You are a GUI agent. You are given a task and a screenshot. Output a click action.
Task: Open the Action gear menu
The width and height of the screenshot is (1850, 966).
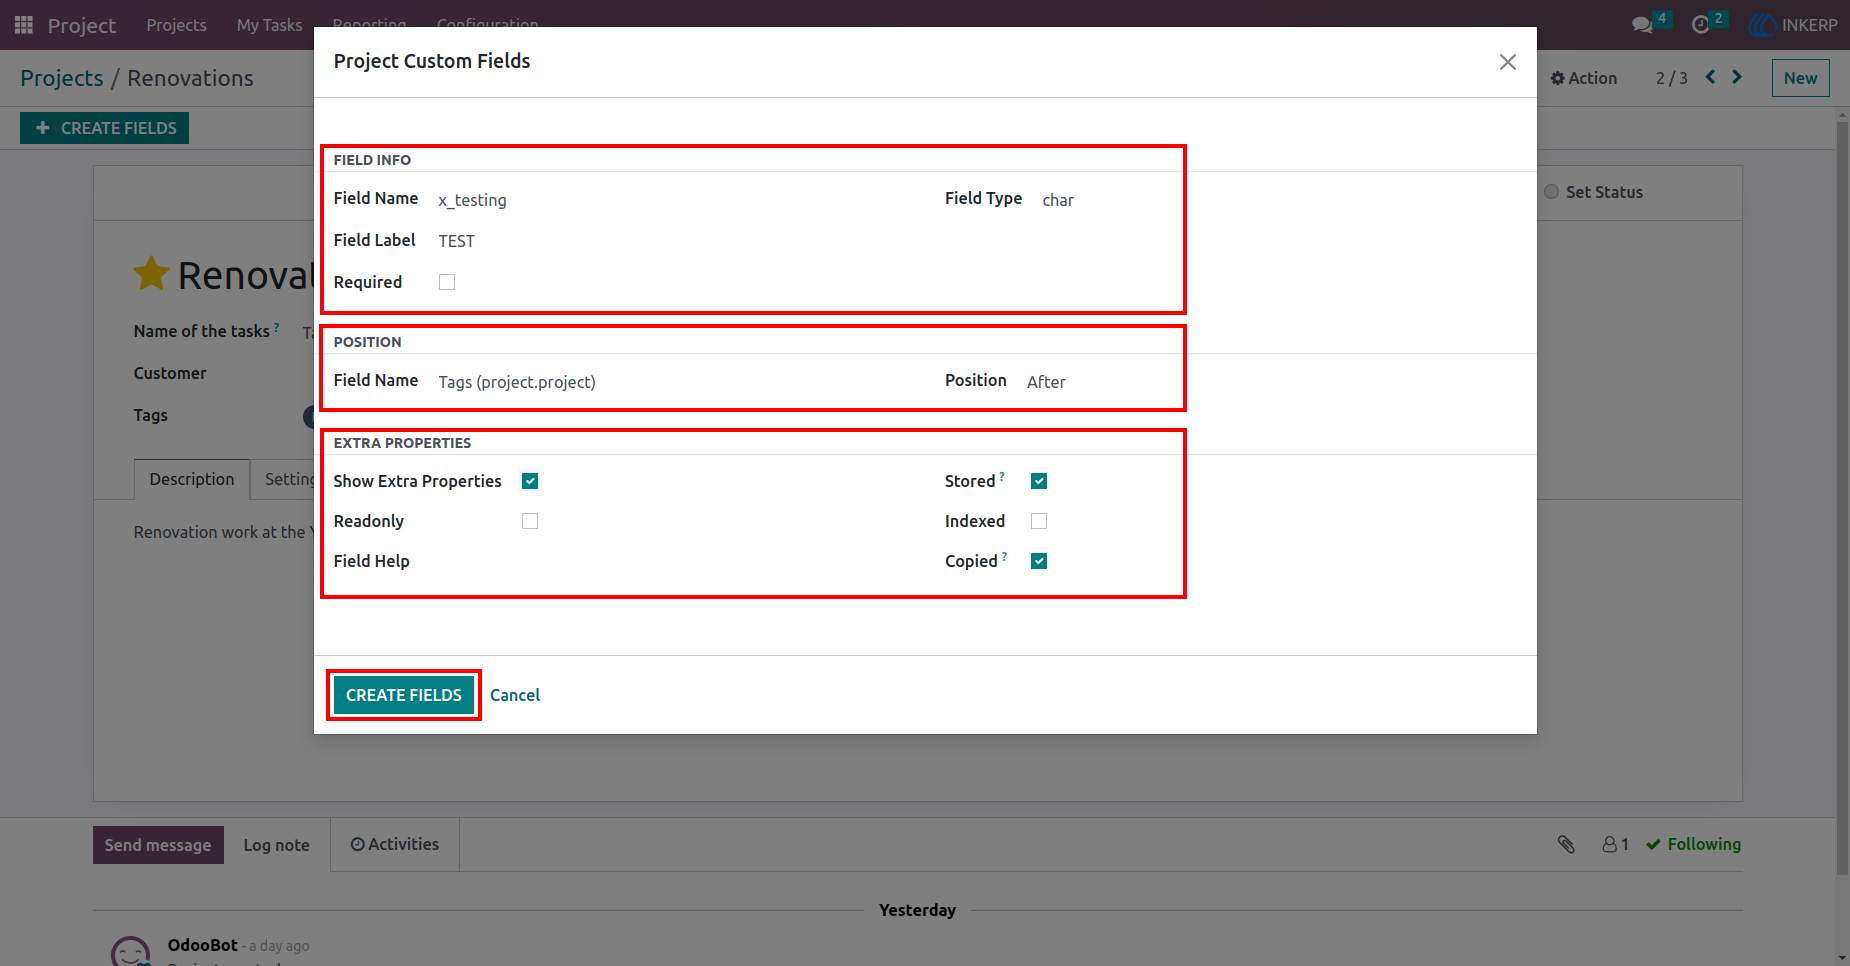tap(1584, 78)
